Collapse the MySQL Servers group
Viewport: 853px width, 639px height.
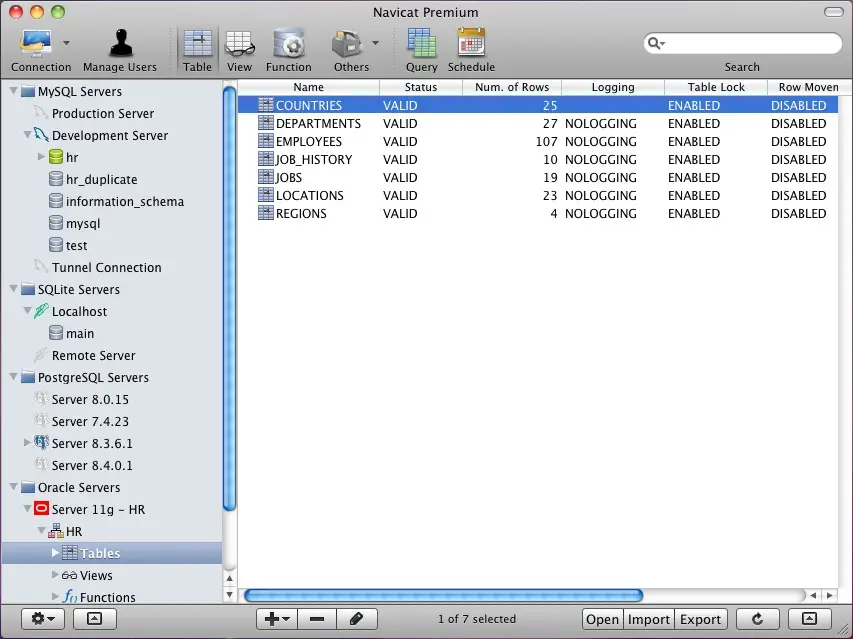pos(14,91)
